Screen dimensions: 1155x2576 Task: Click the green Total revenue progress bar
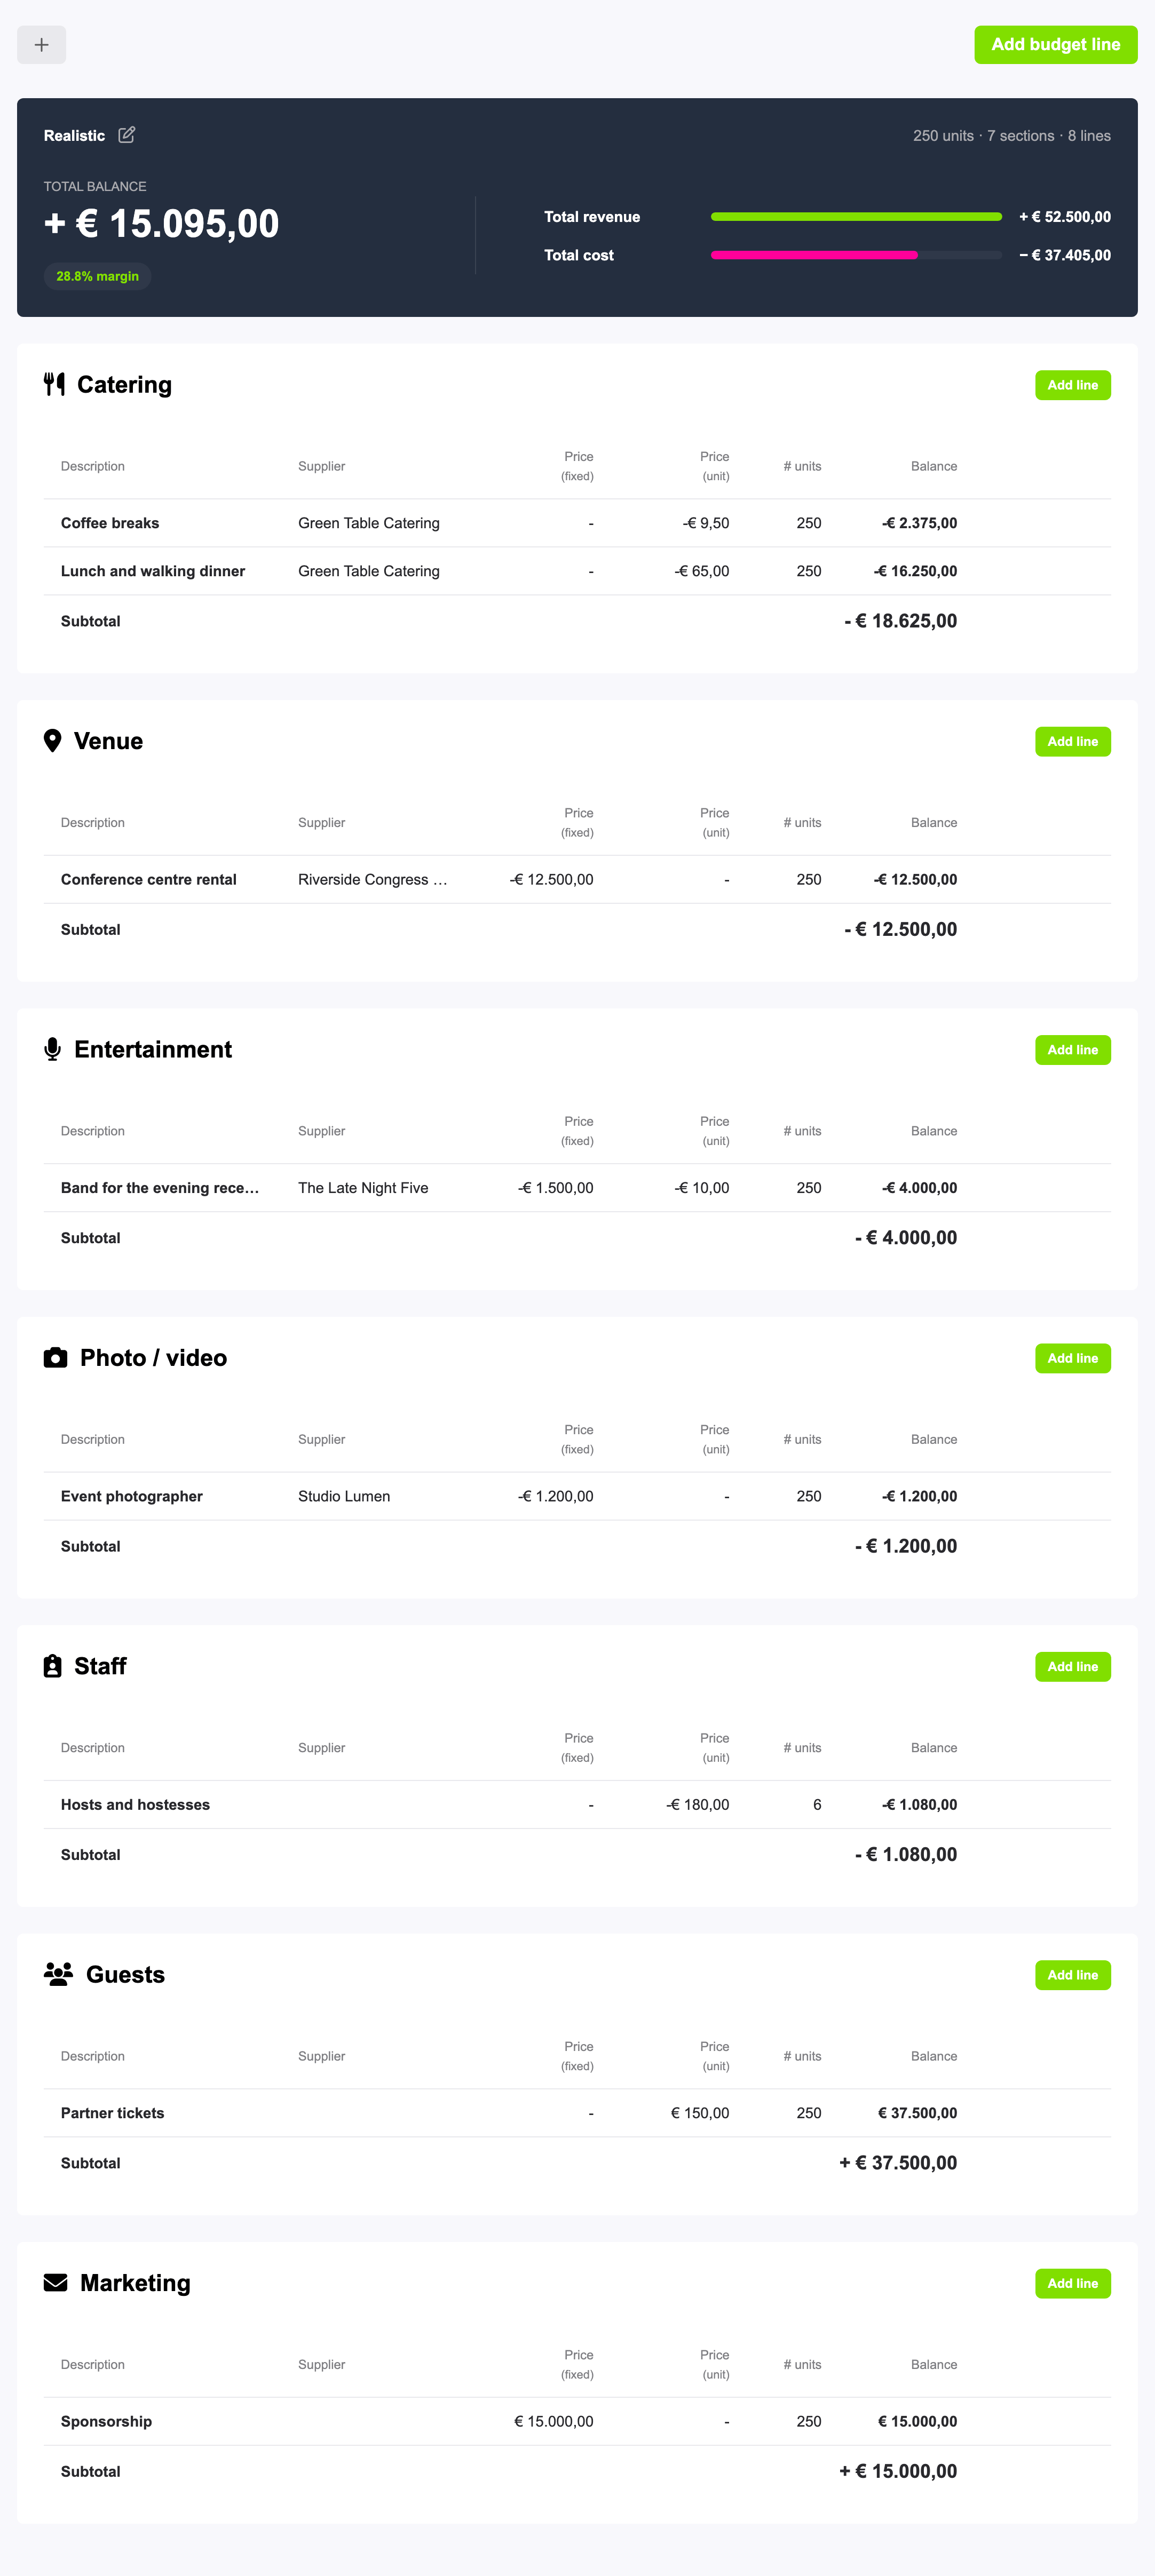tap(856, 217)
